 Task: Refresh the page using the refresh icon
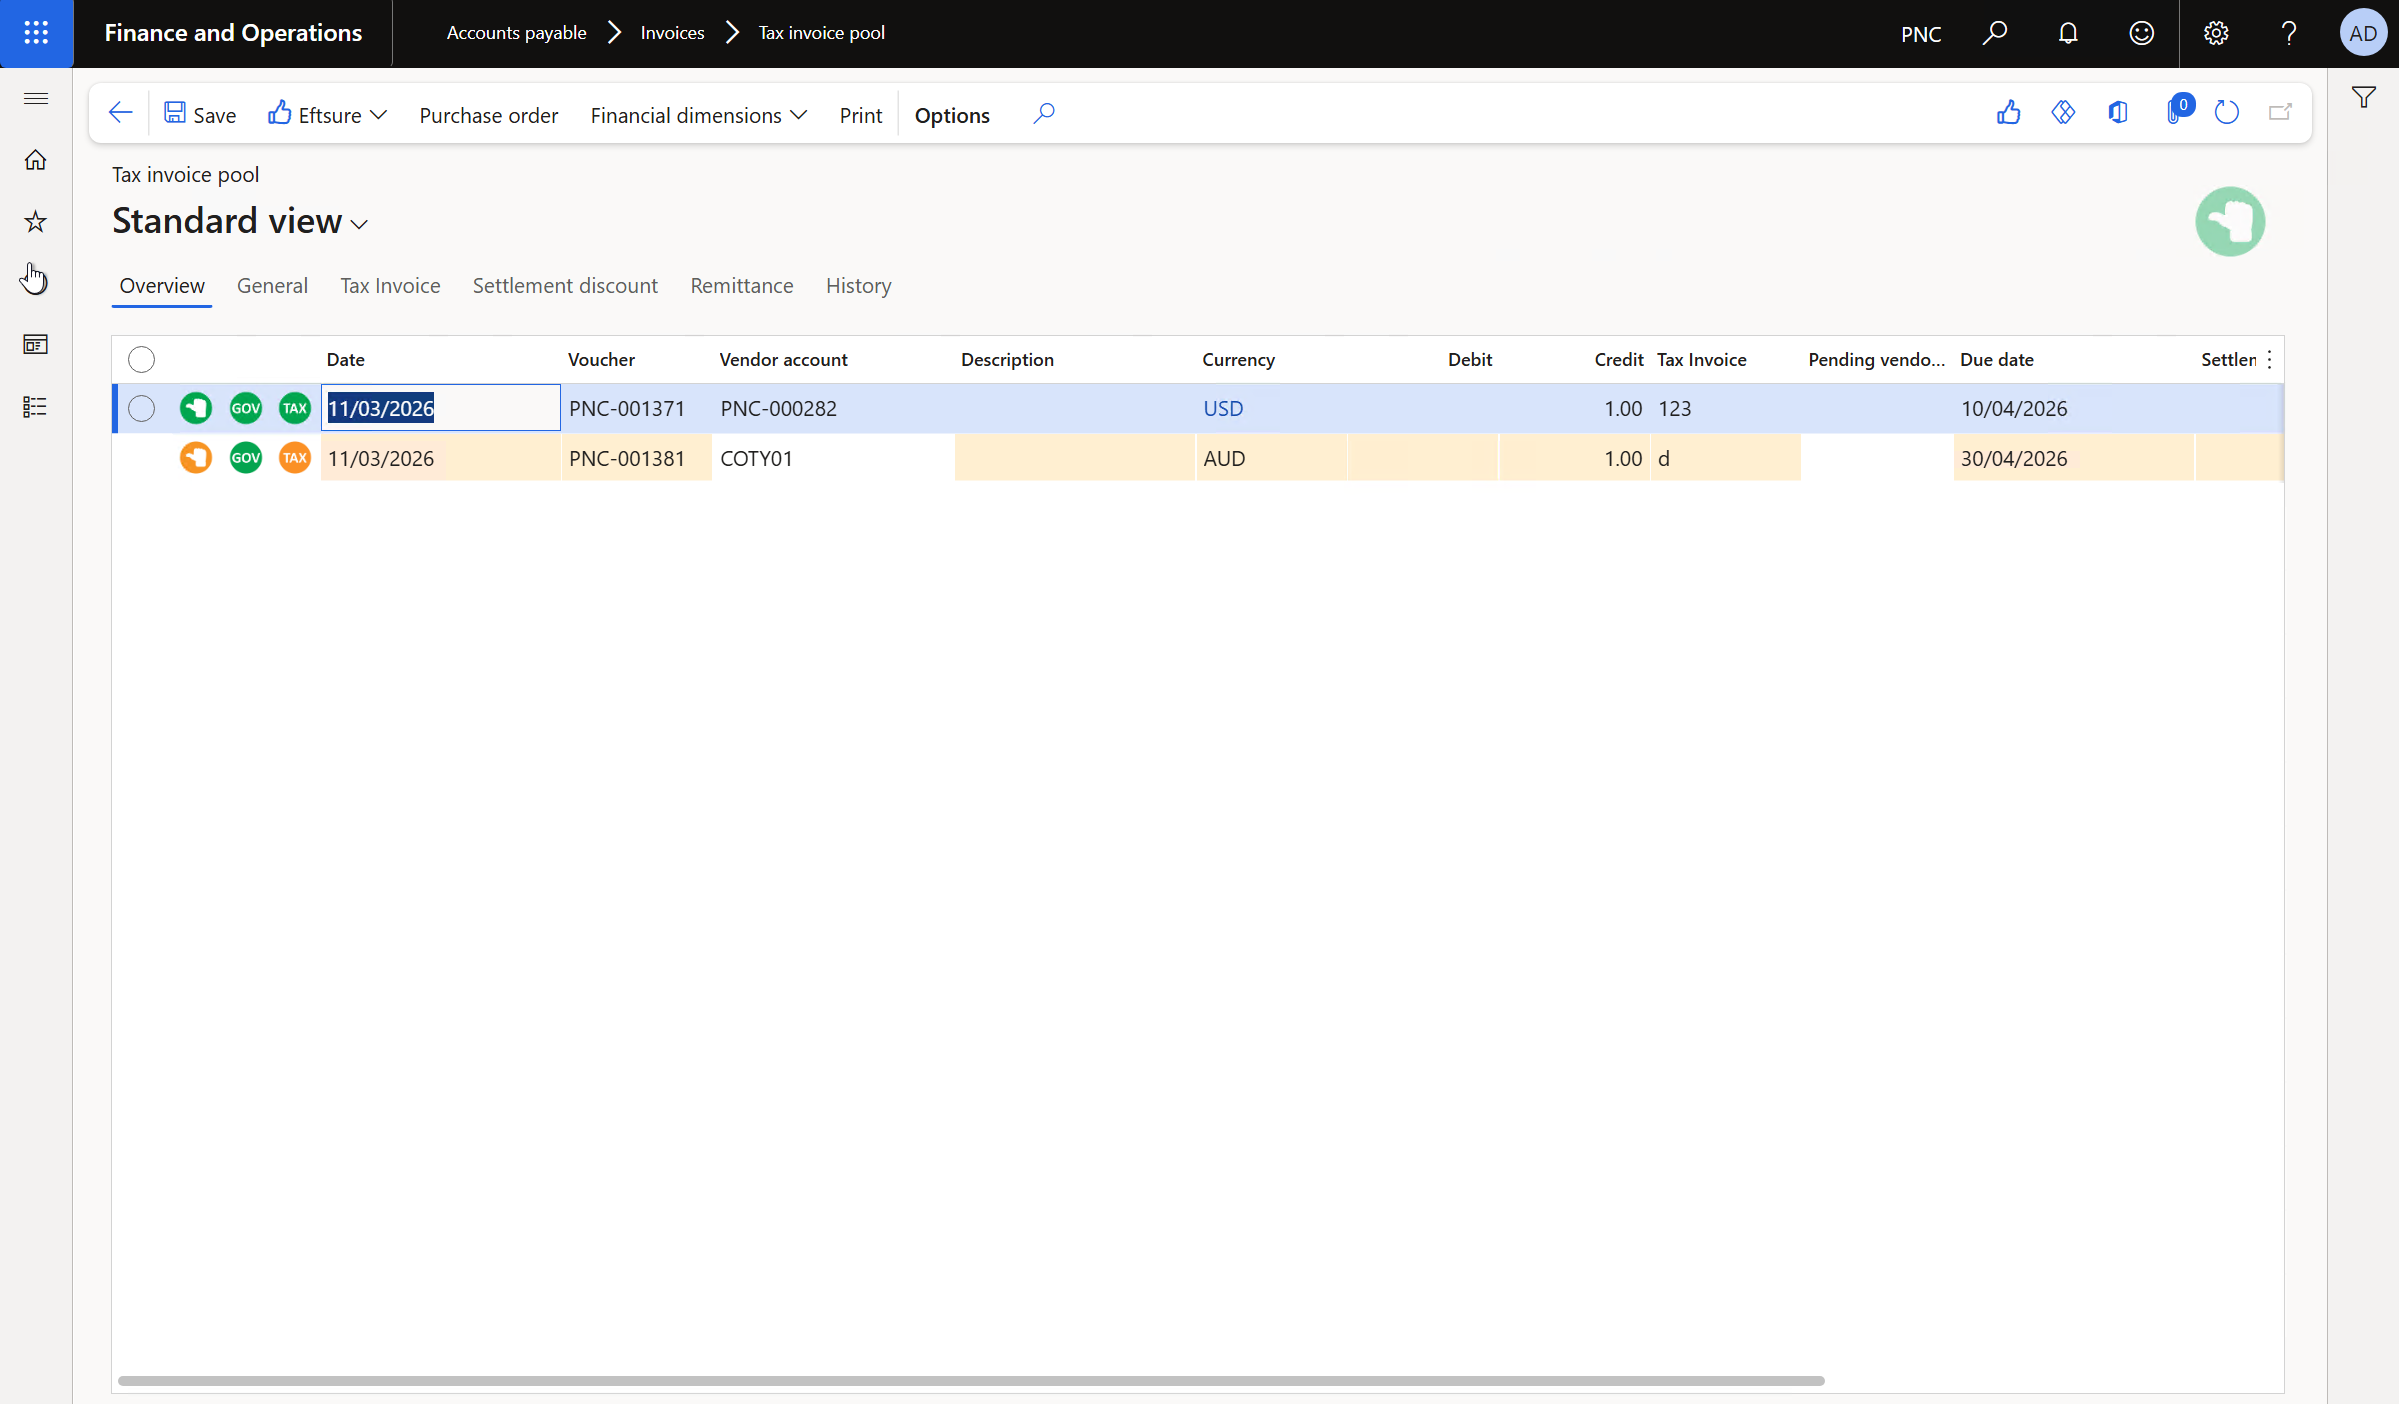[2226, 113]
